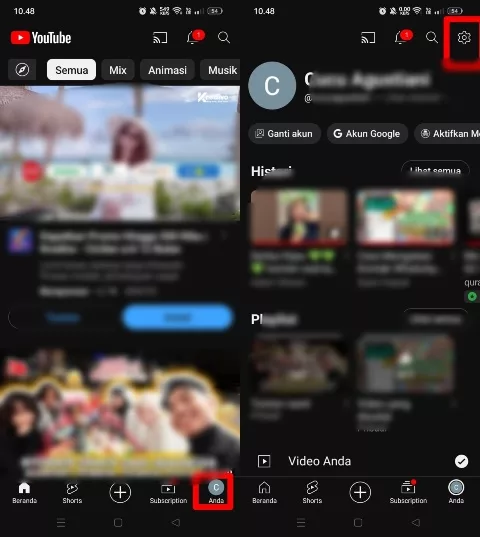Screen dimensions: 480x537
Task: Tap the search icon on profile screen
Action: point(432,37)
